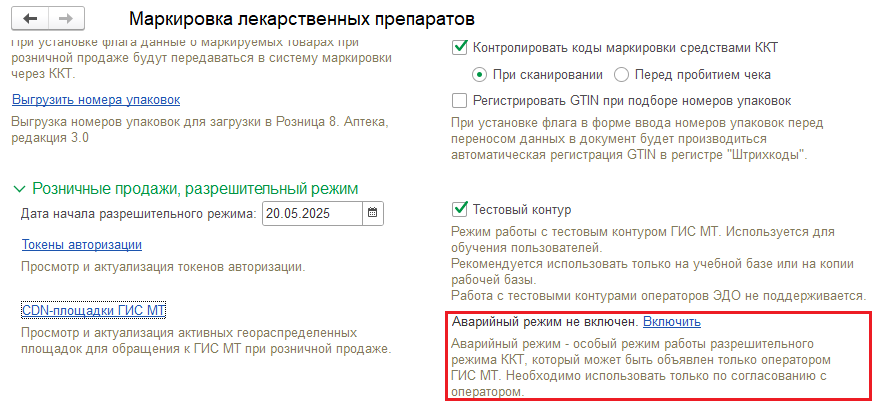The width and height of the screenshot is (885, 404).
Task: Toggle Контролировать коды маркировки средствами ККТ checkbox
Action: pyautogui.click(x=460, y=48)
